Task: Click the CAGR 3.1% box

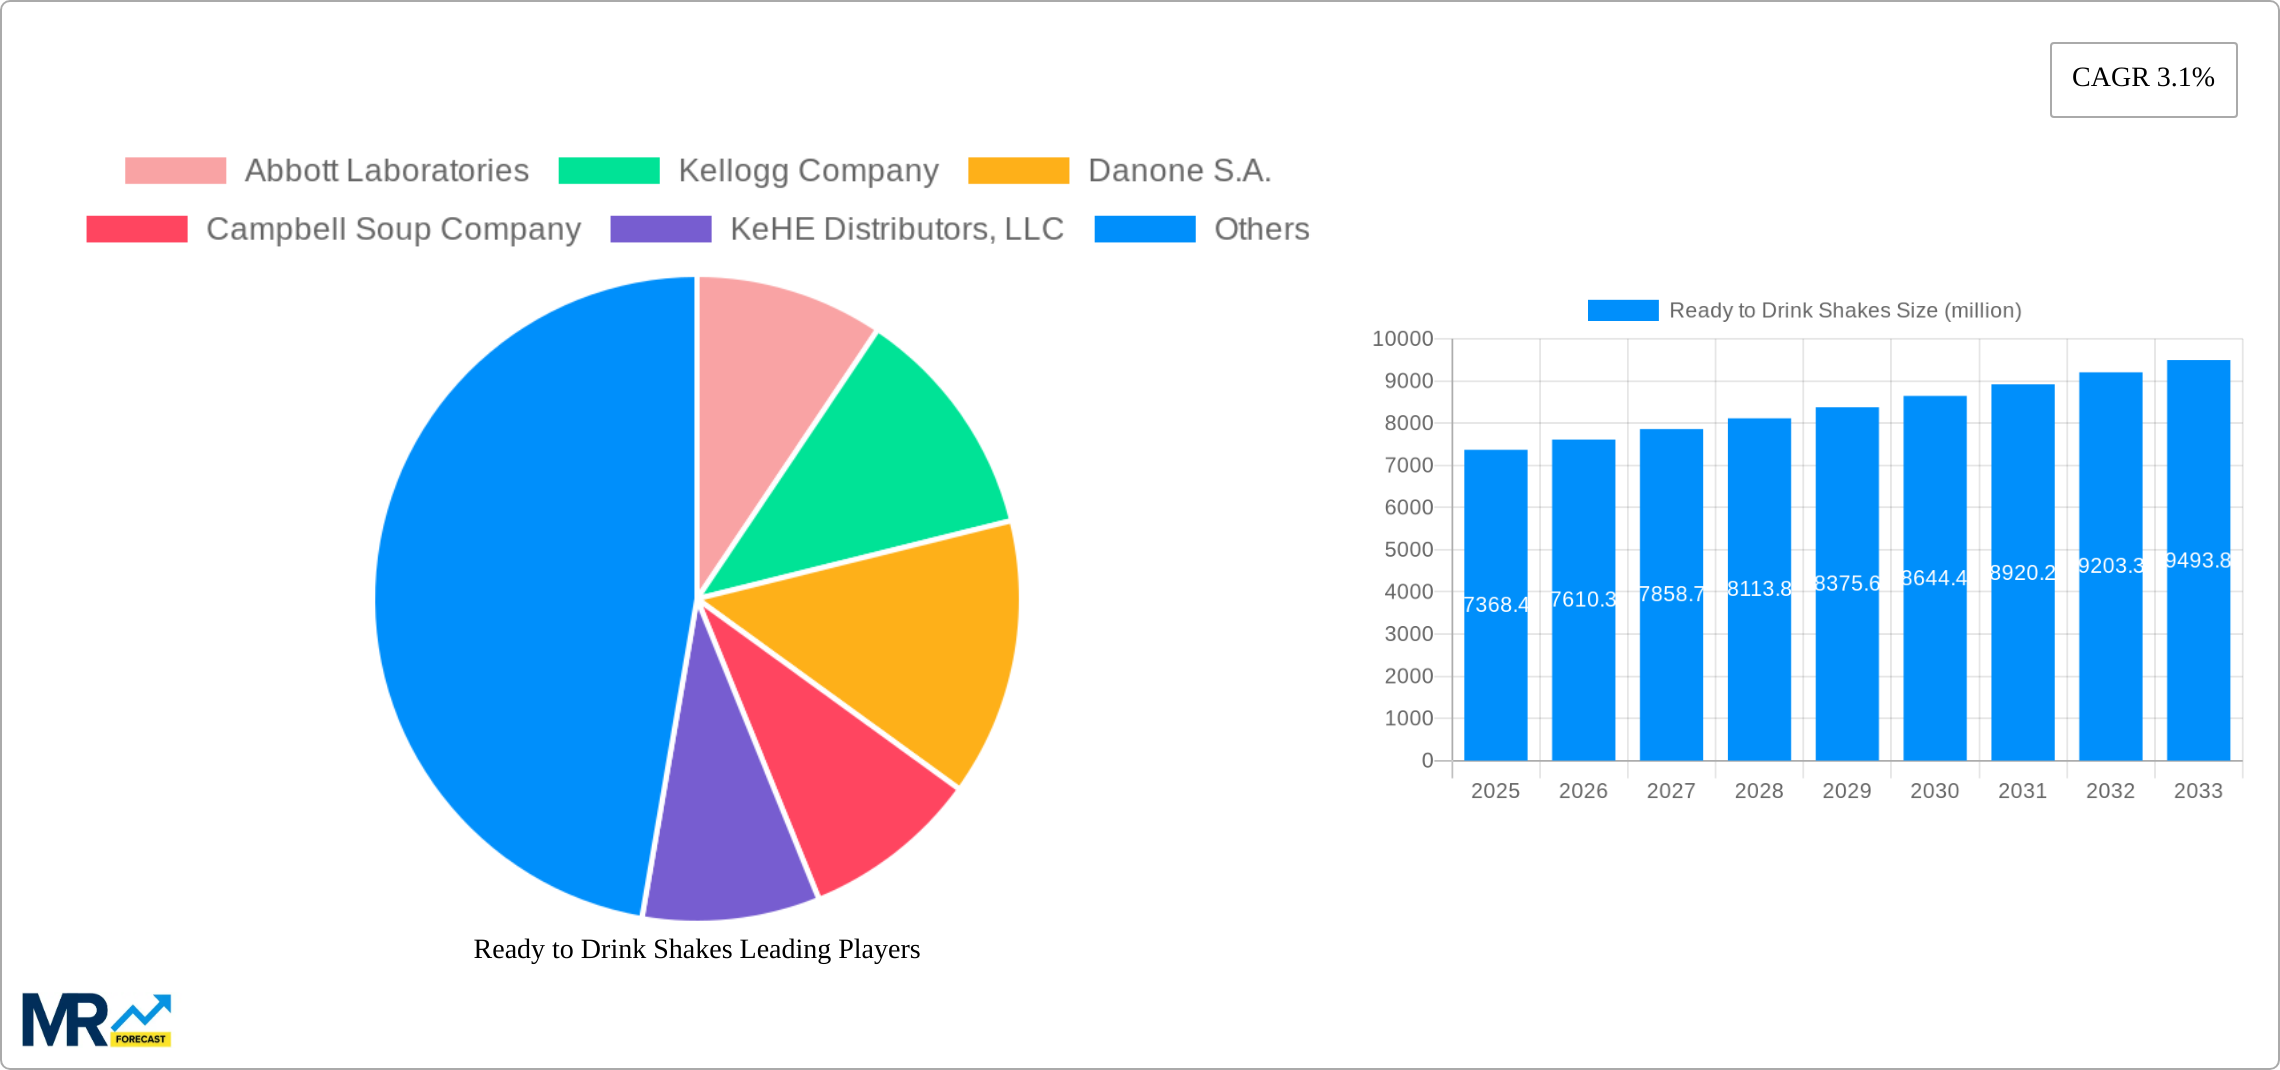Action: [2143, 79]
